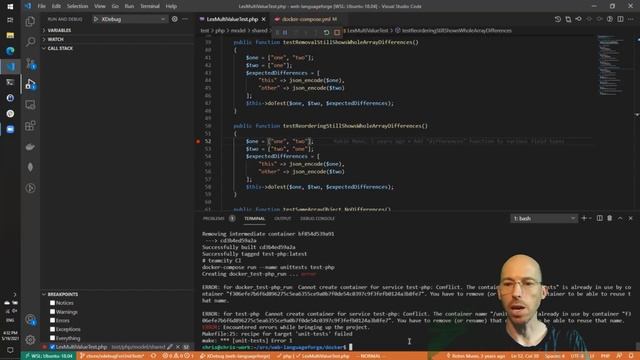Open Microsoft Edge from the taskbar
The width and height of the screenshot is (640, 360).
click(x=10, y=51)
